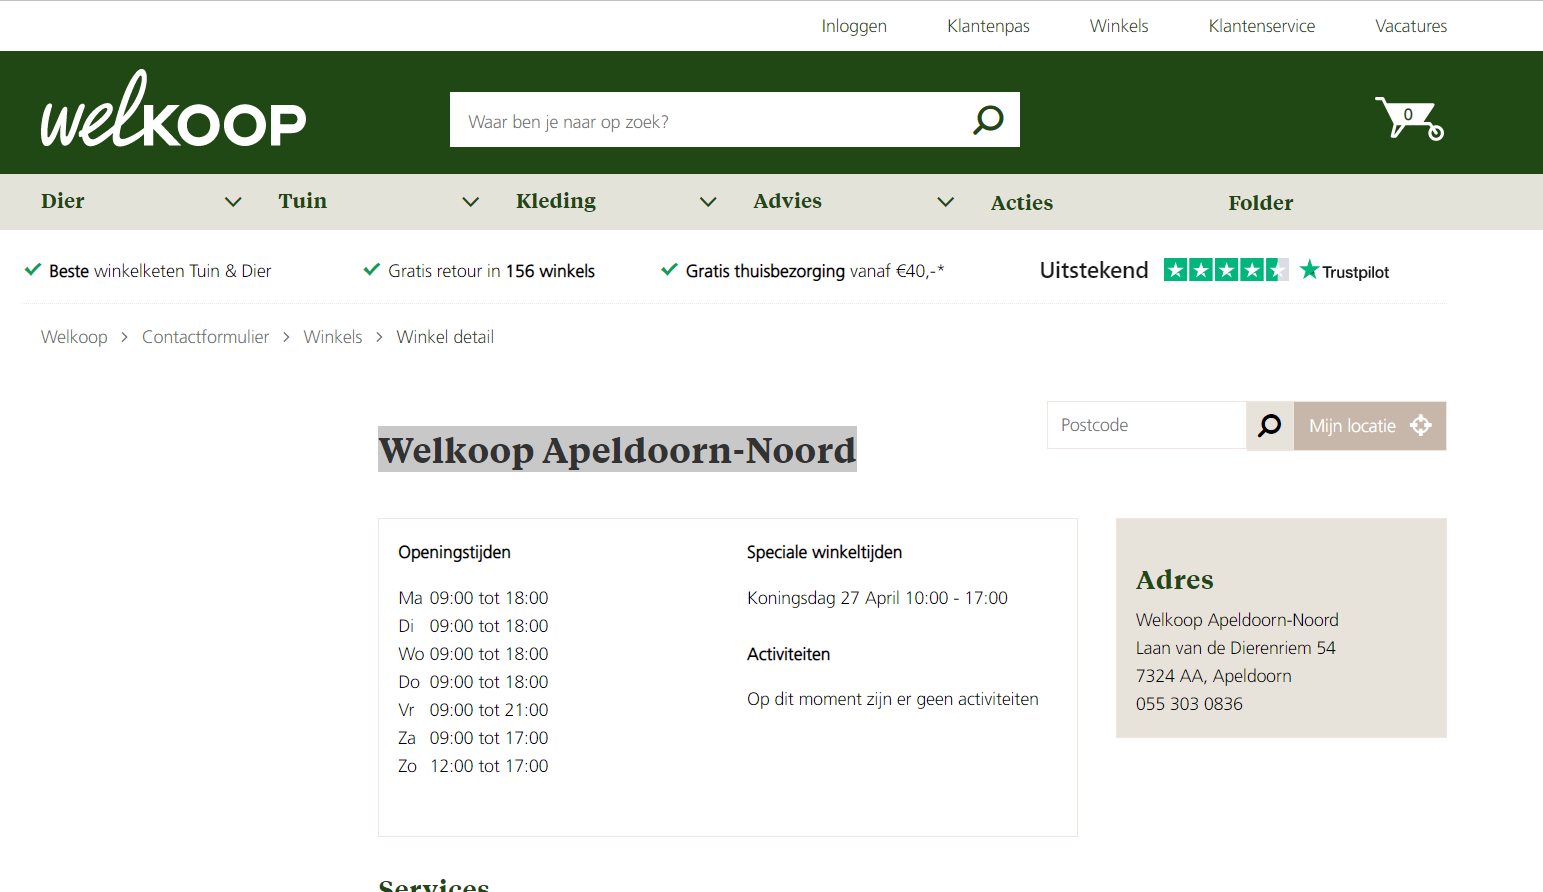Click the search magnifier icon in header

(x=988, y=120)
